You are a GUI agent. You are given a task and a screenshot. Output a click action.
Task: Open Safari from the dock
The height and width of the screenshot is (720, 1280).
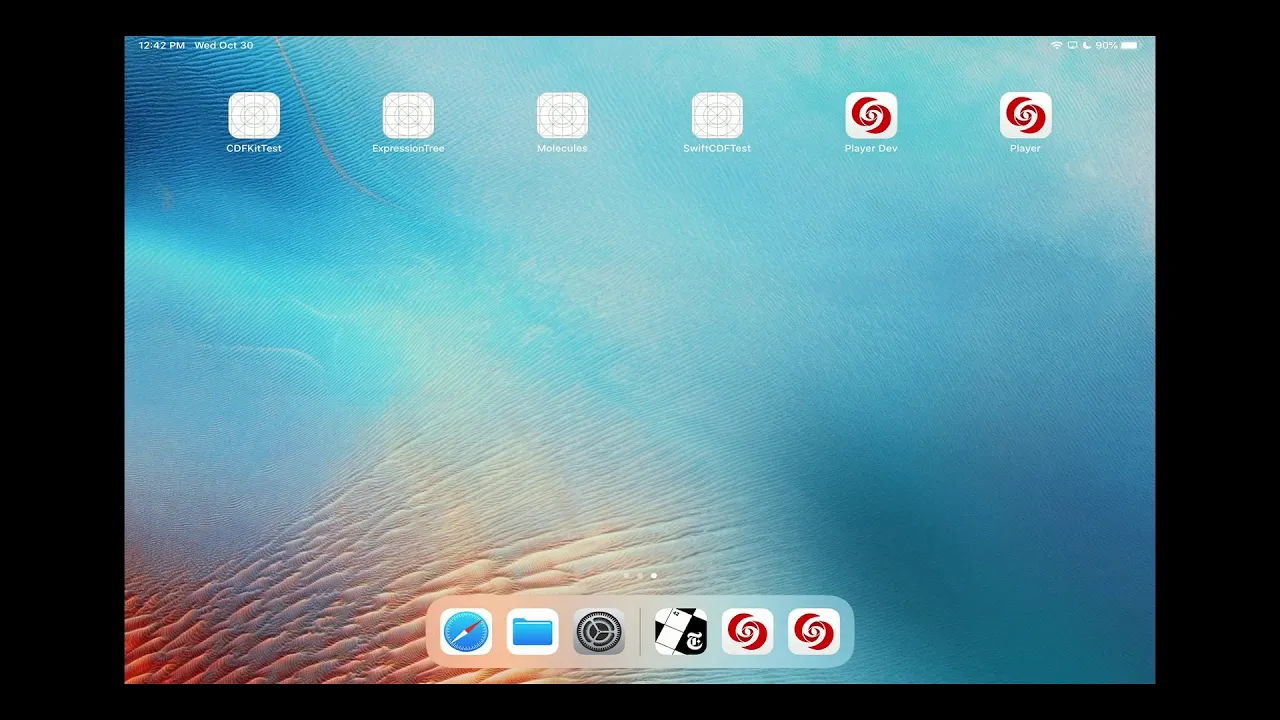click(466, 632)
